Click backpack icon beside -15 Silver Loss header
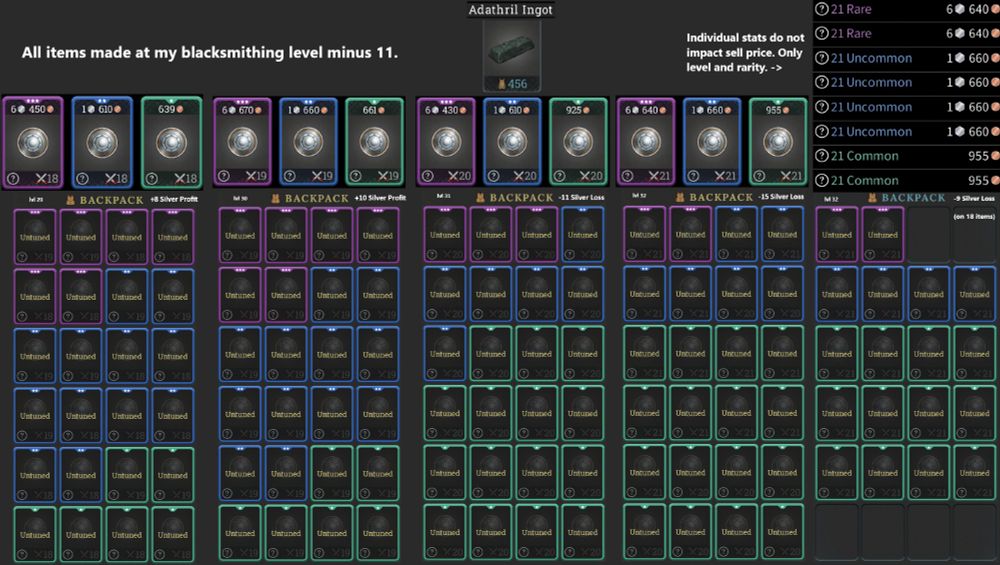This screenshot has width=1000, height=565. click(680, 198)
